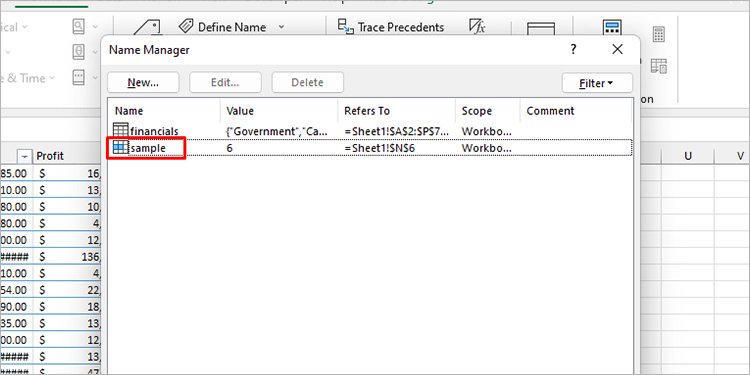Select the sample name row

pyautogui.click(x=370, y=148)
